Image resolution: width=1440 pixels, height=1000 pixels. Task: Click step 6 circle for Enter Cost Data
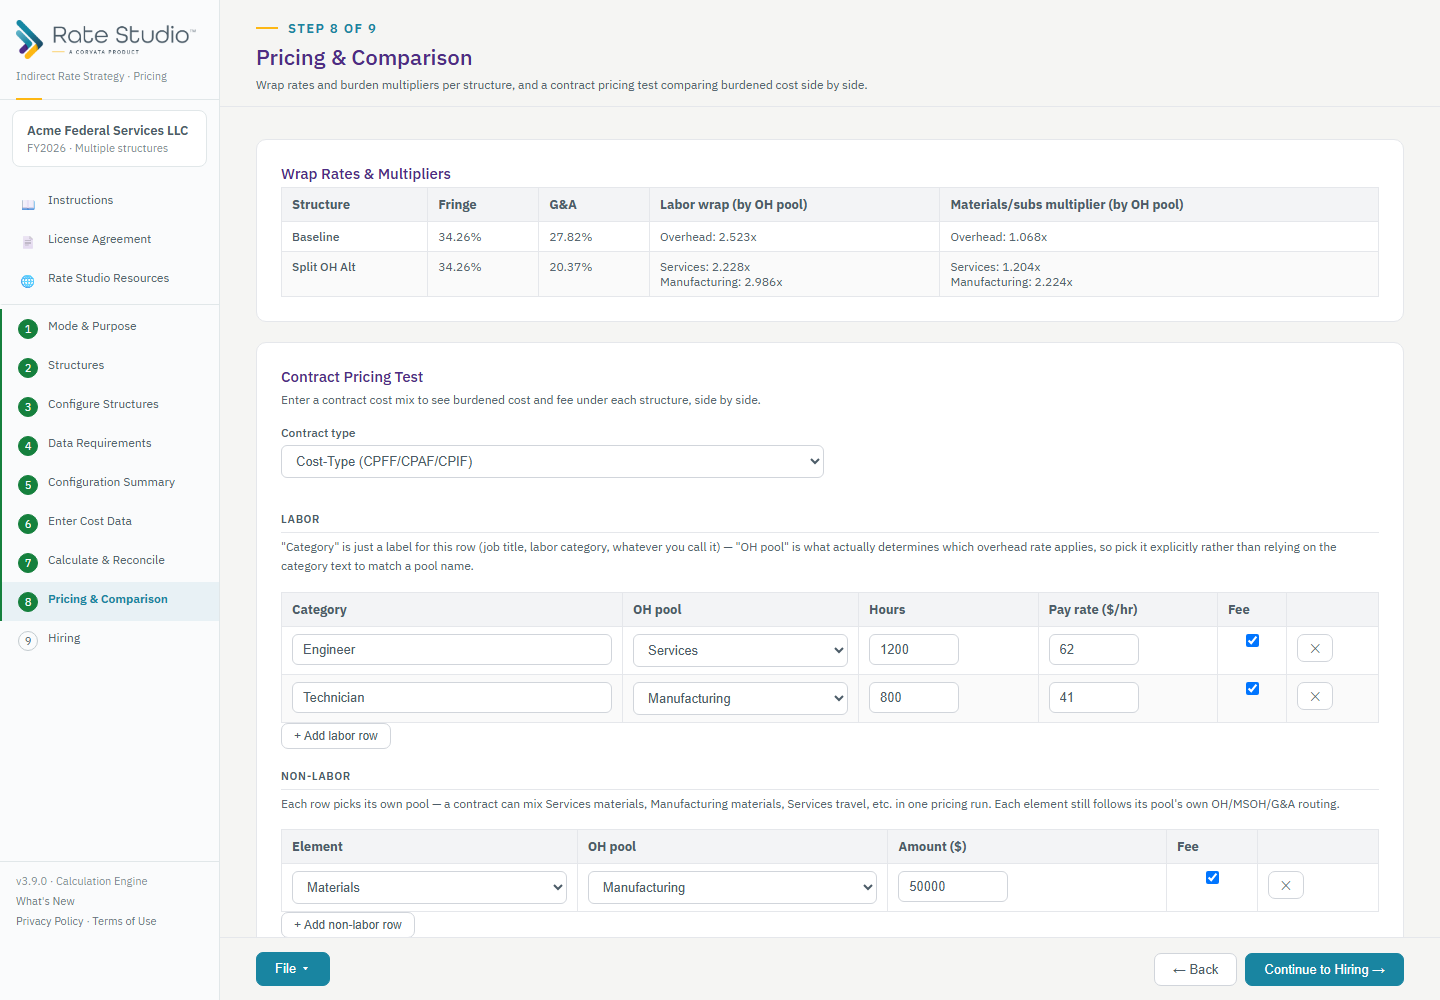28,524
